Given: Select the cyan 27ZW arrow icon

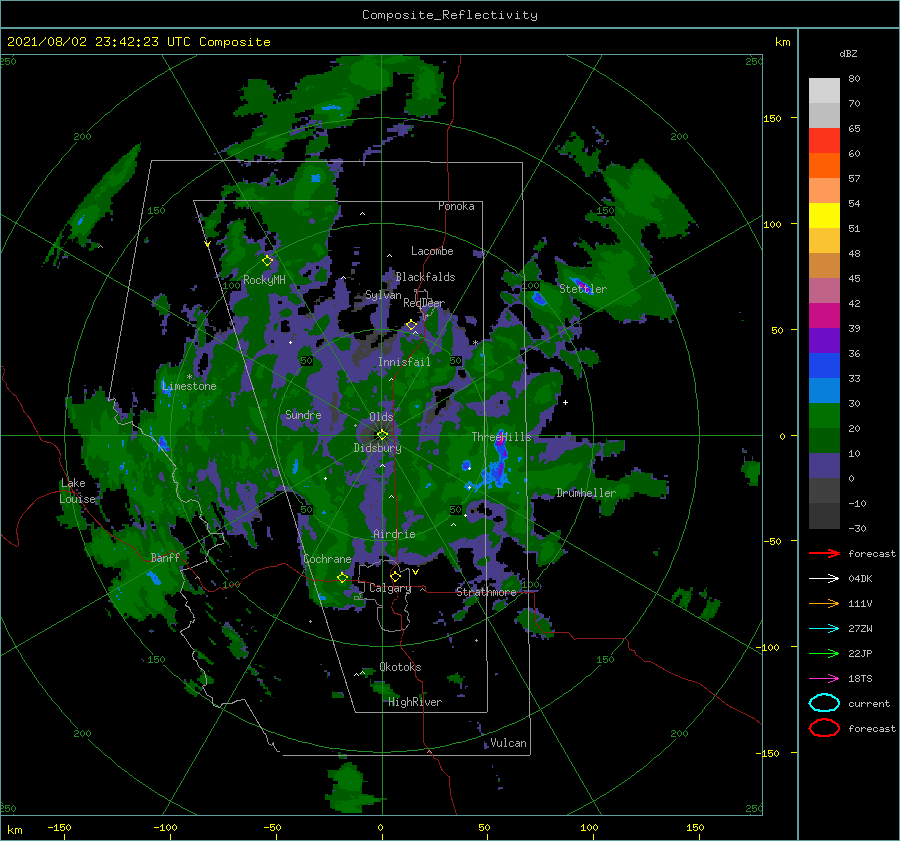Looking at the screenshot, I should click(x=824, y=629).
